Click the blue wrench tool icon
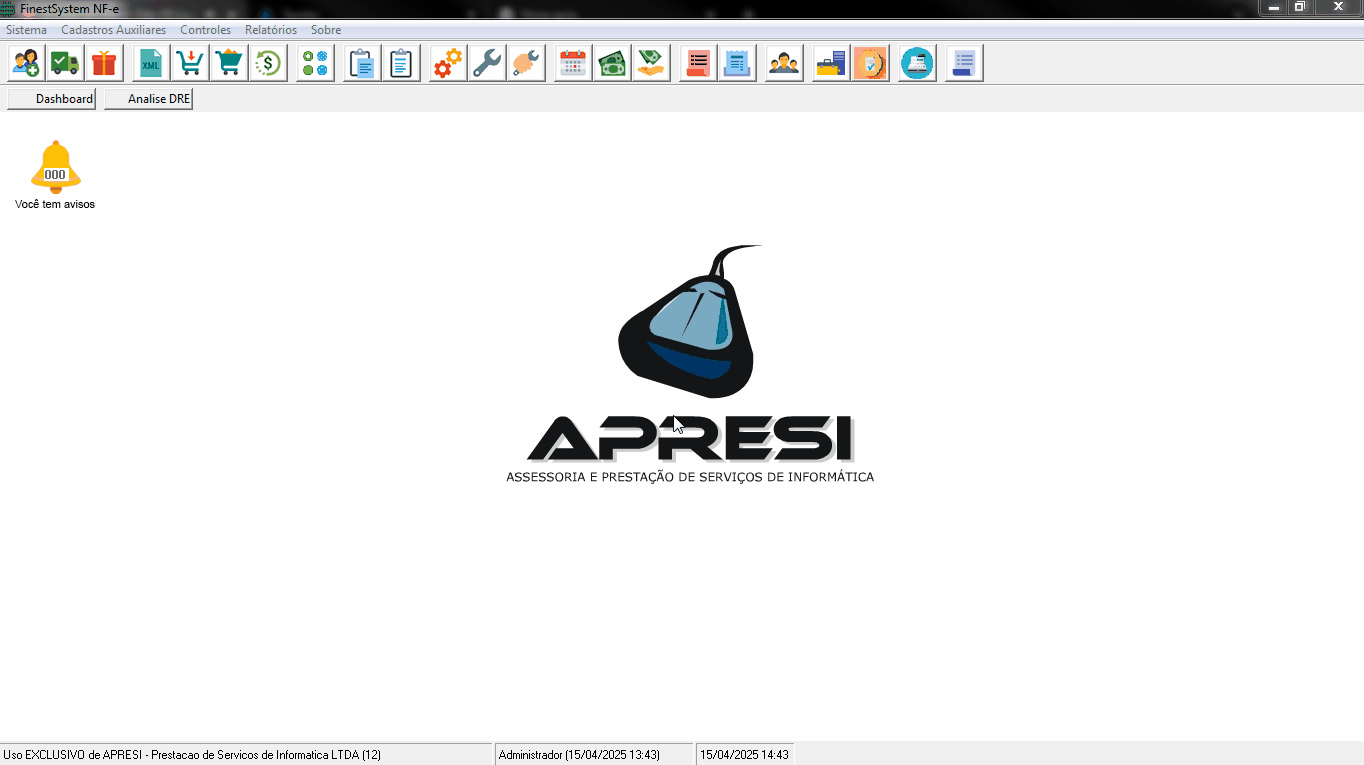Viewport: 1364px width, 765px height. [x=487, y=64]
